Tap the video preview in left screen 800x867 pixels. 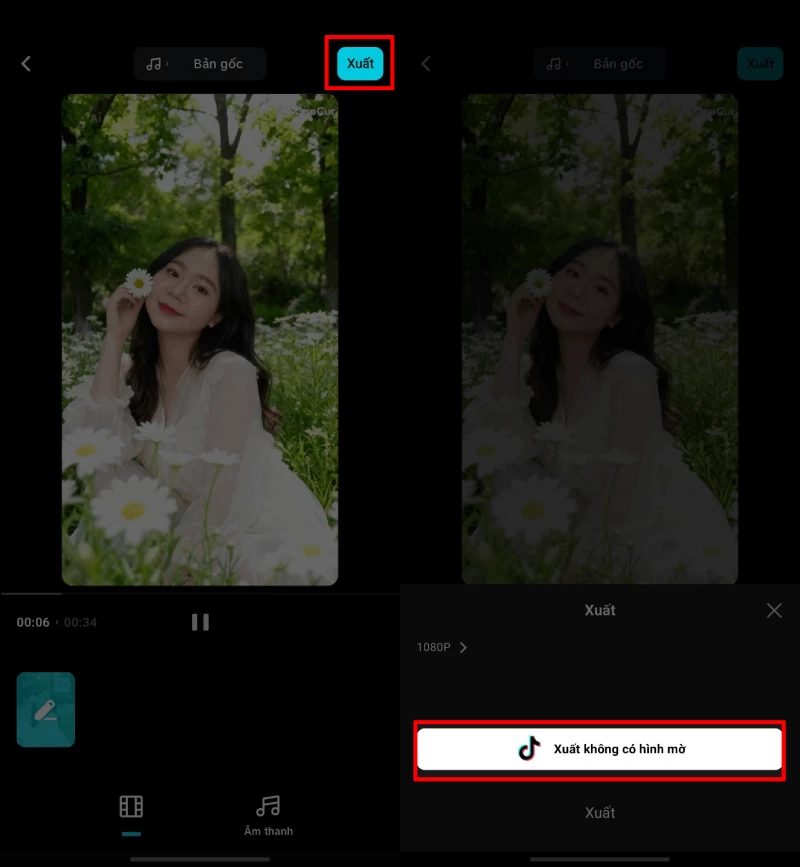point(200,340)
